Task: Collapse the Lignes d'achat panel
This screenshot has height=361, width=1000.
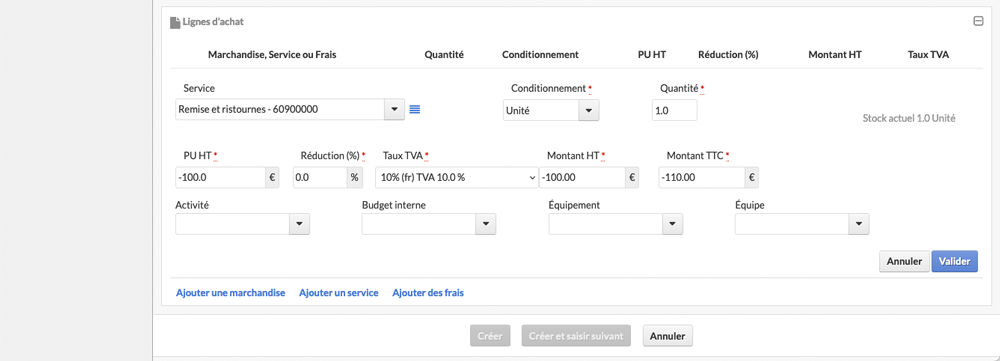Action: click(x=978, y=21)
